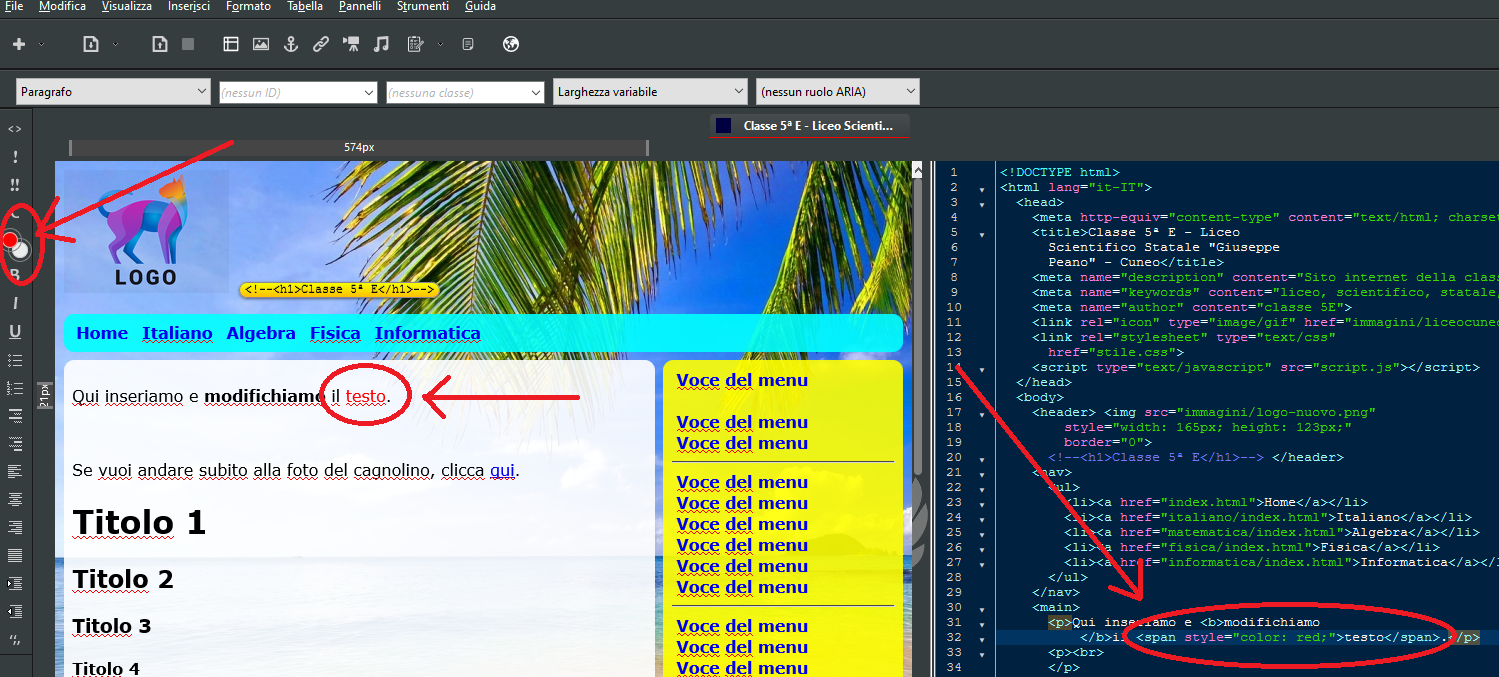Toggle italic formatting in left sidebar
This screenshot has height=677, width=1499.
point(15,303)
